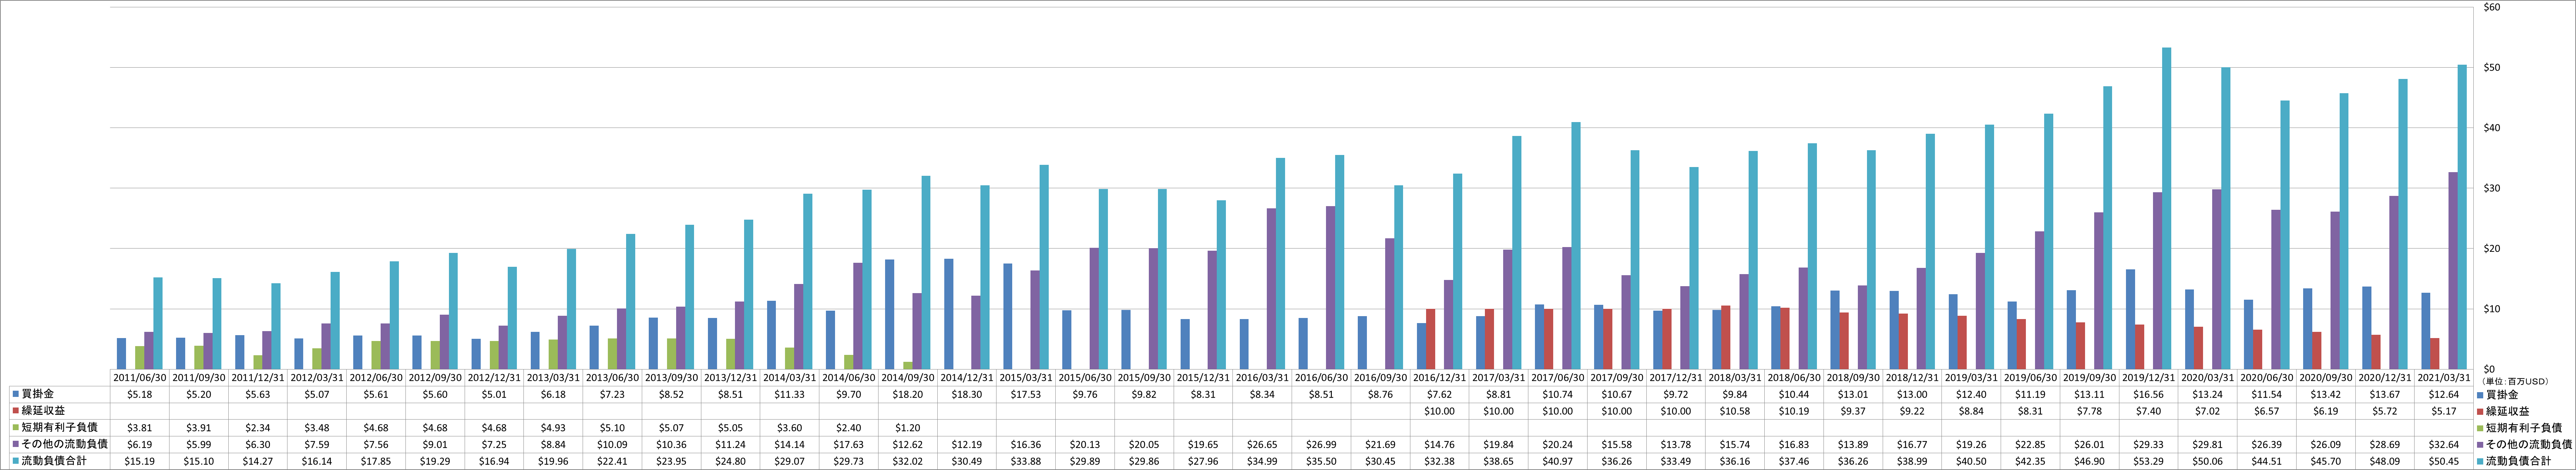Click the $5.18 accounts payable cell

pyautogui.click(x=139, y=395)
